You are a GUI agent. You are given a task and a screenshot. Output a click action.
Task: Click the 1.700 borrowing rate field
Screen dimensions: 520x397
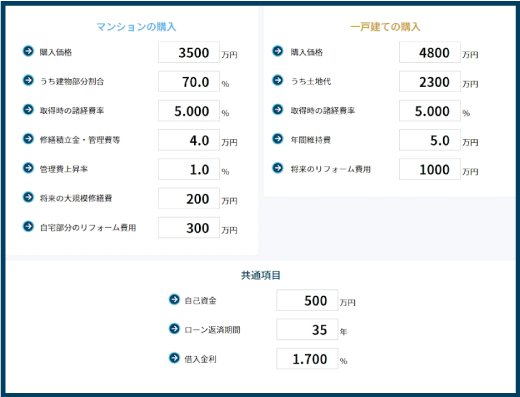click(x=307, y=359)
